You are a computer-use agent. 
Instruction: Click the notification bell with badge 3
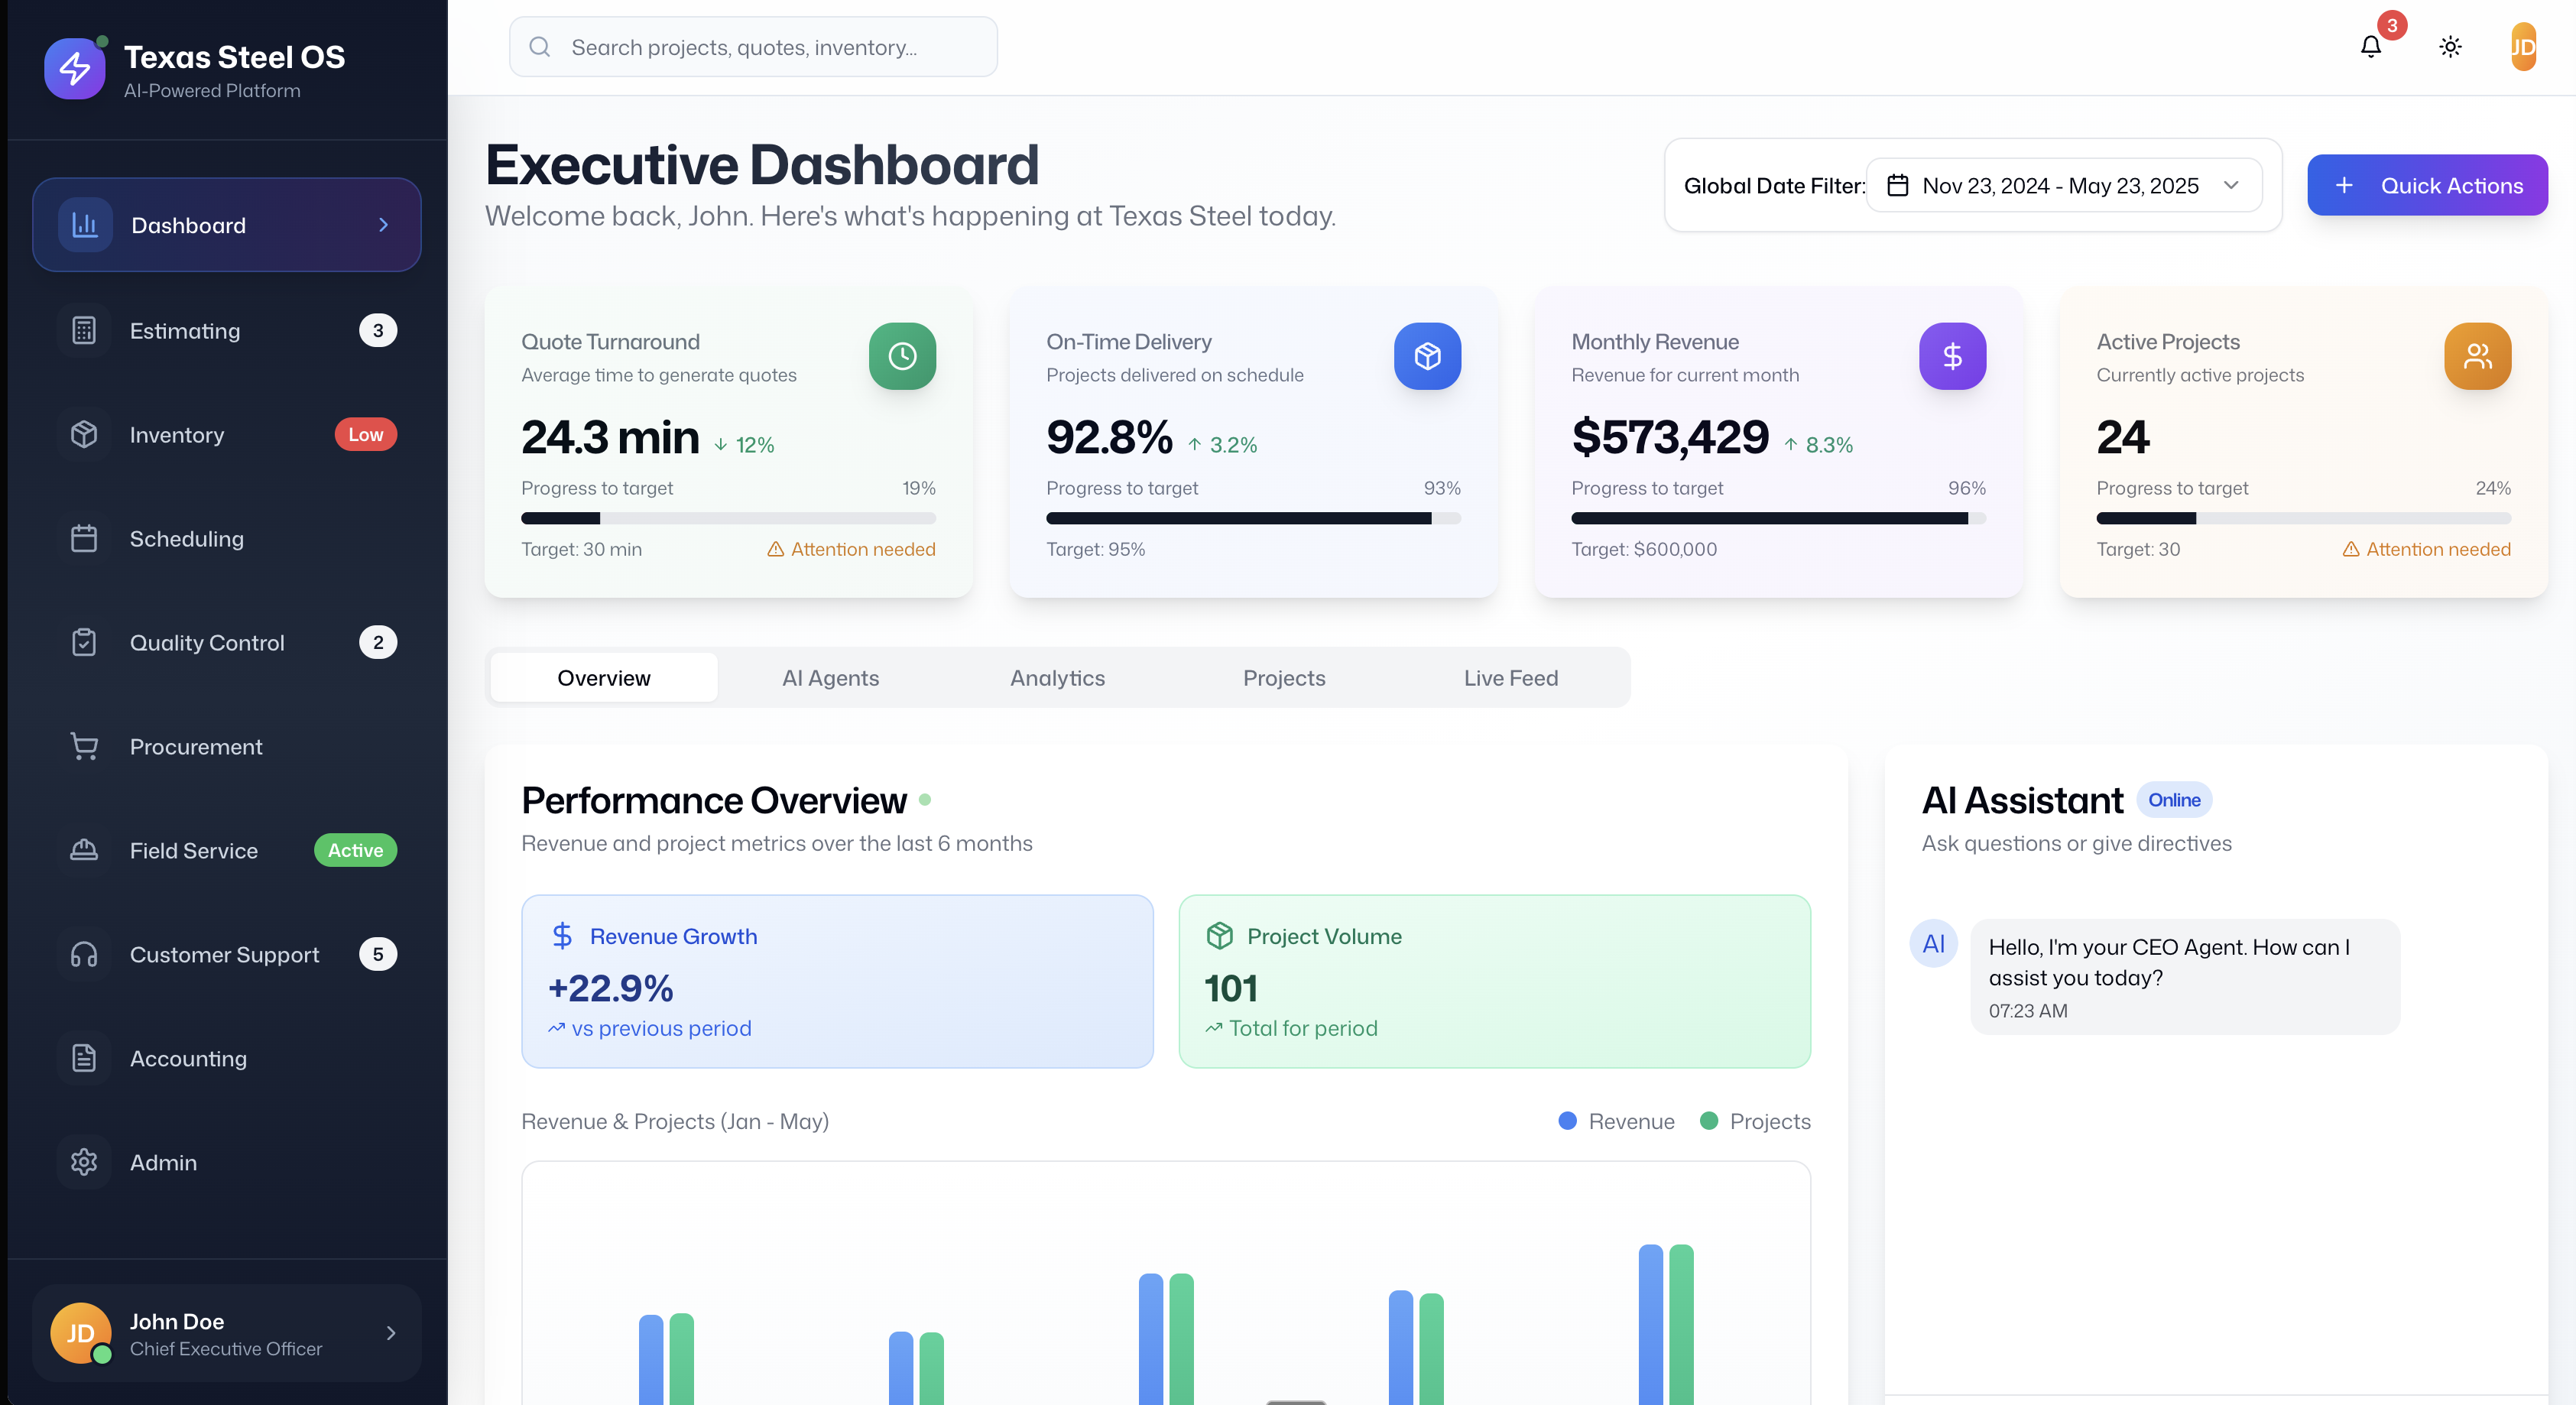(2371, 47)
